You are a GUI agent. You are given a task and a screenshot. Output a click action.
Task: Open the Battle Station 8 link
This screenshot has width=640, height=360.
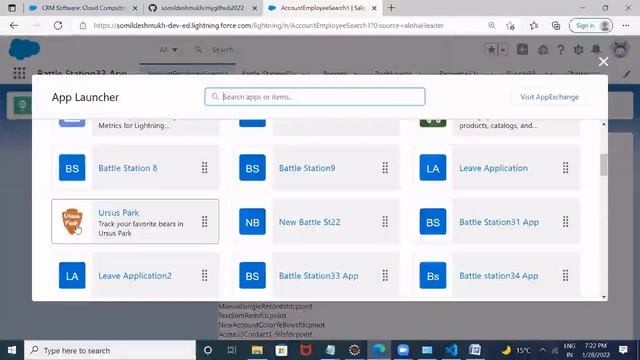(x=128, y=168)
